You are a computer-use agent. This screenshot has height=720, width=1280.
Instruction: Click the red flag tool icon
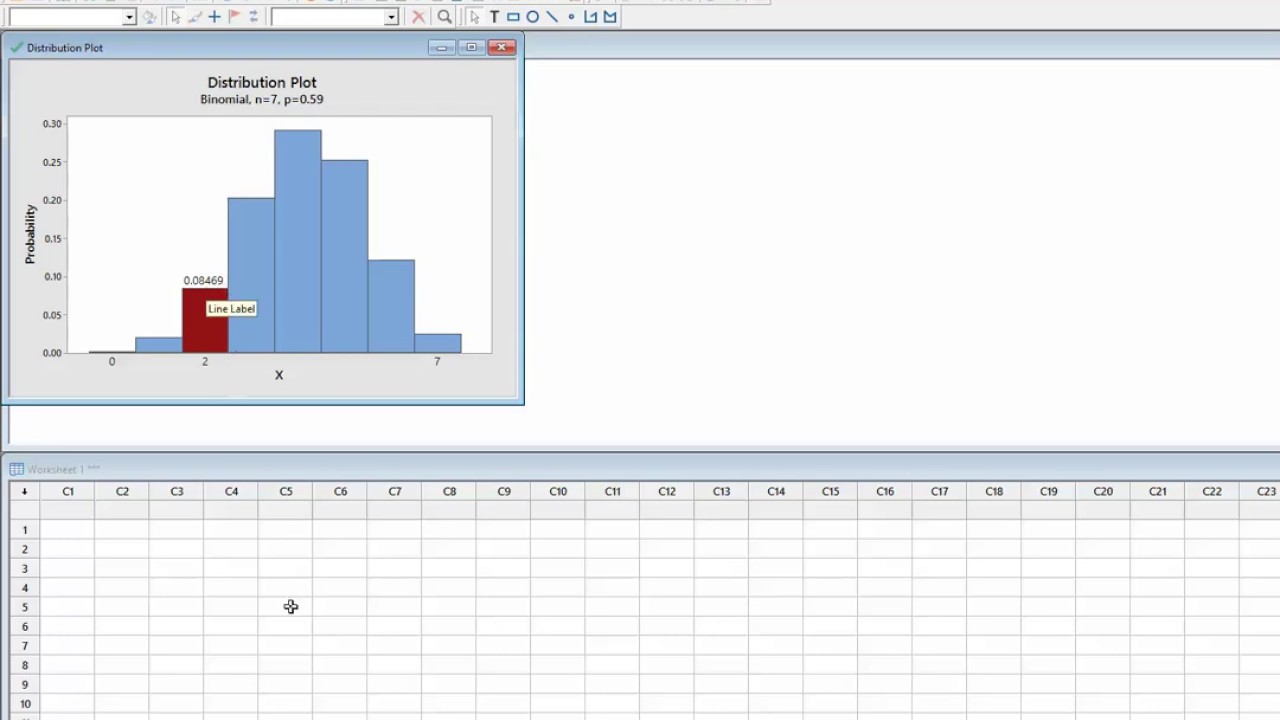click(x=234, y=17)
